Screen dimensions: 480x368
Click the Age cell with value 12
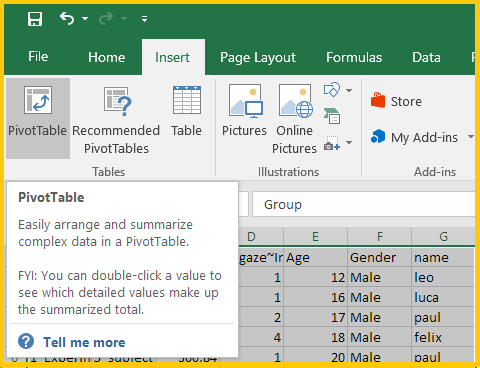point(315,277)
